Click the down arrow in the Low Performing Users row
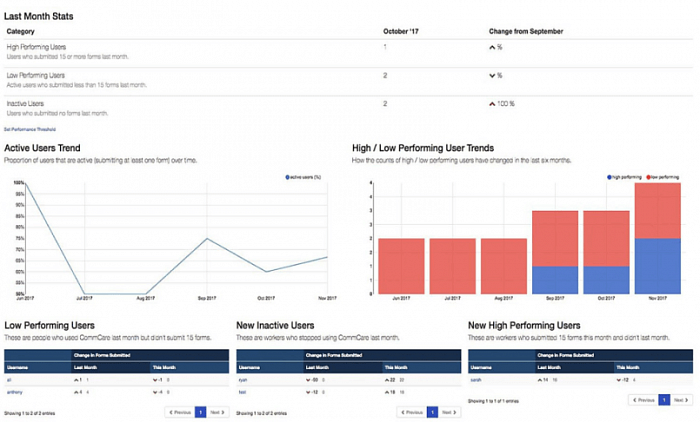Viewport: 700px width, 422px height. click(492, 75)
